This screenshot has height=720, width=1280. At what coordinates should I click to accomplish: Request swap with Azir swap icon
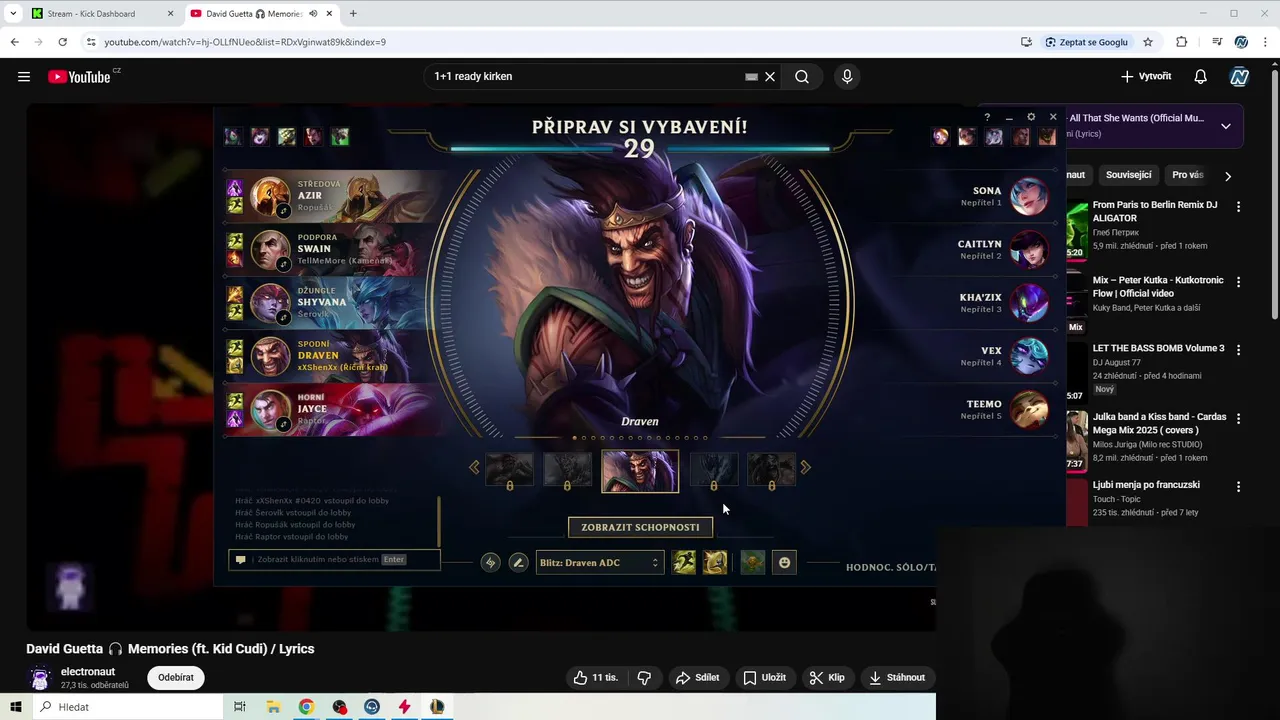pos(284,211)
